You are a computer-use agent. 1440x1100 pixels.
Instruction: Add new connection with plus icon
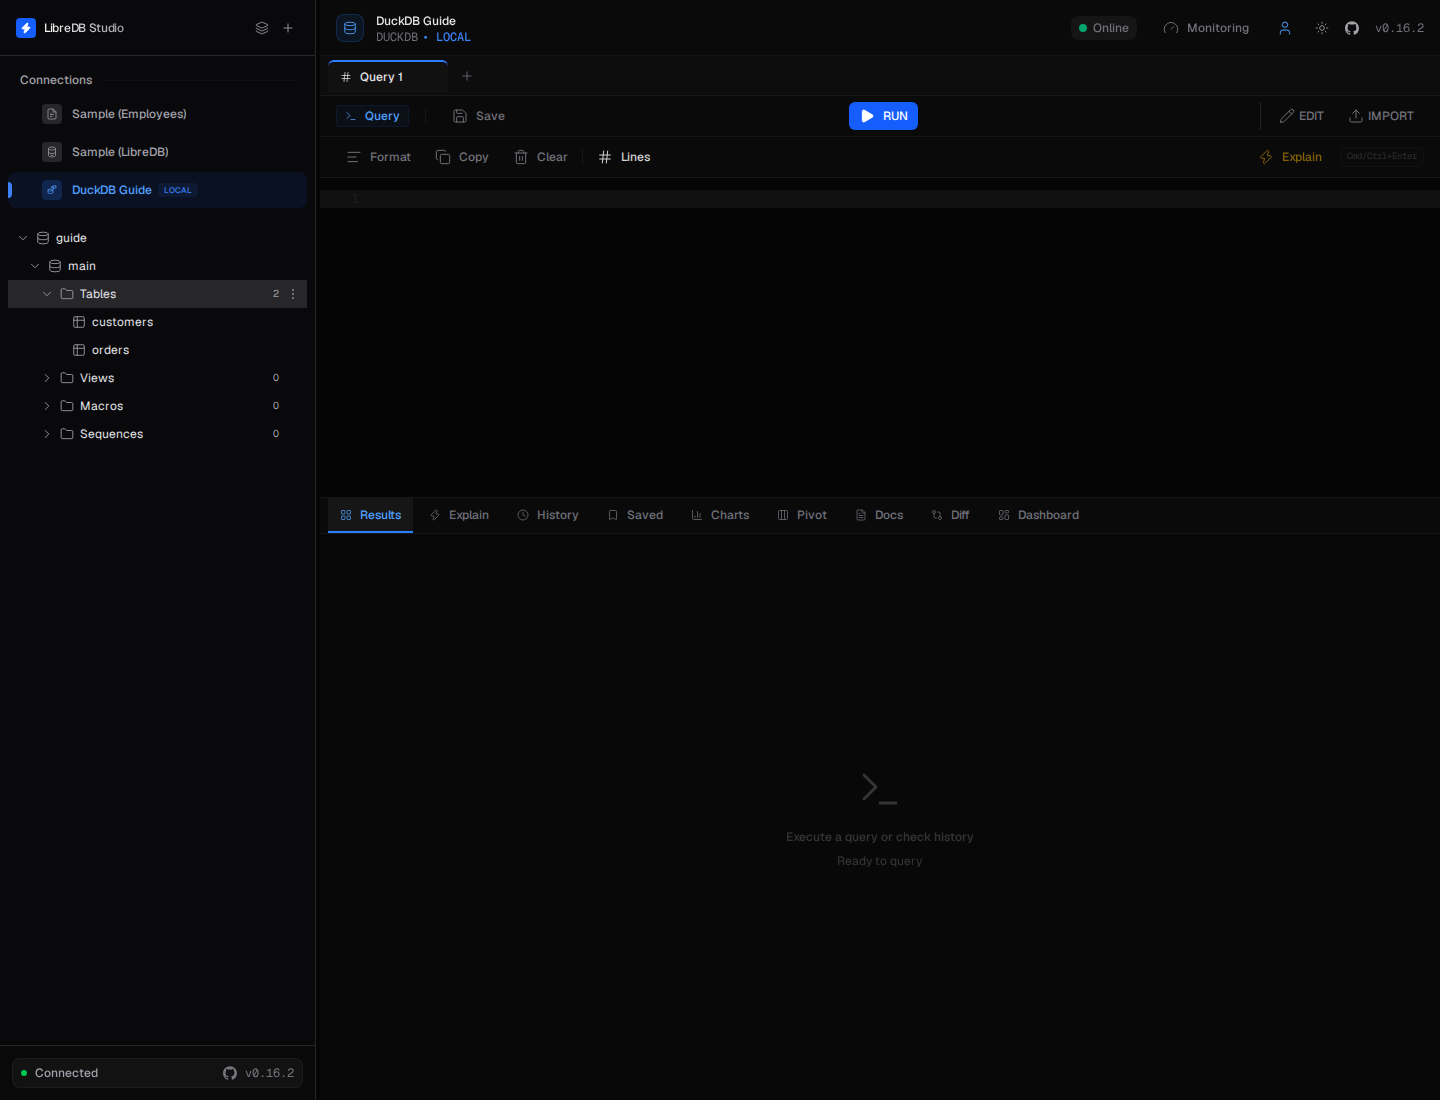point(288,28)
